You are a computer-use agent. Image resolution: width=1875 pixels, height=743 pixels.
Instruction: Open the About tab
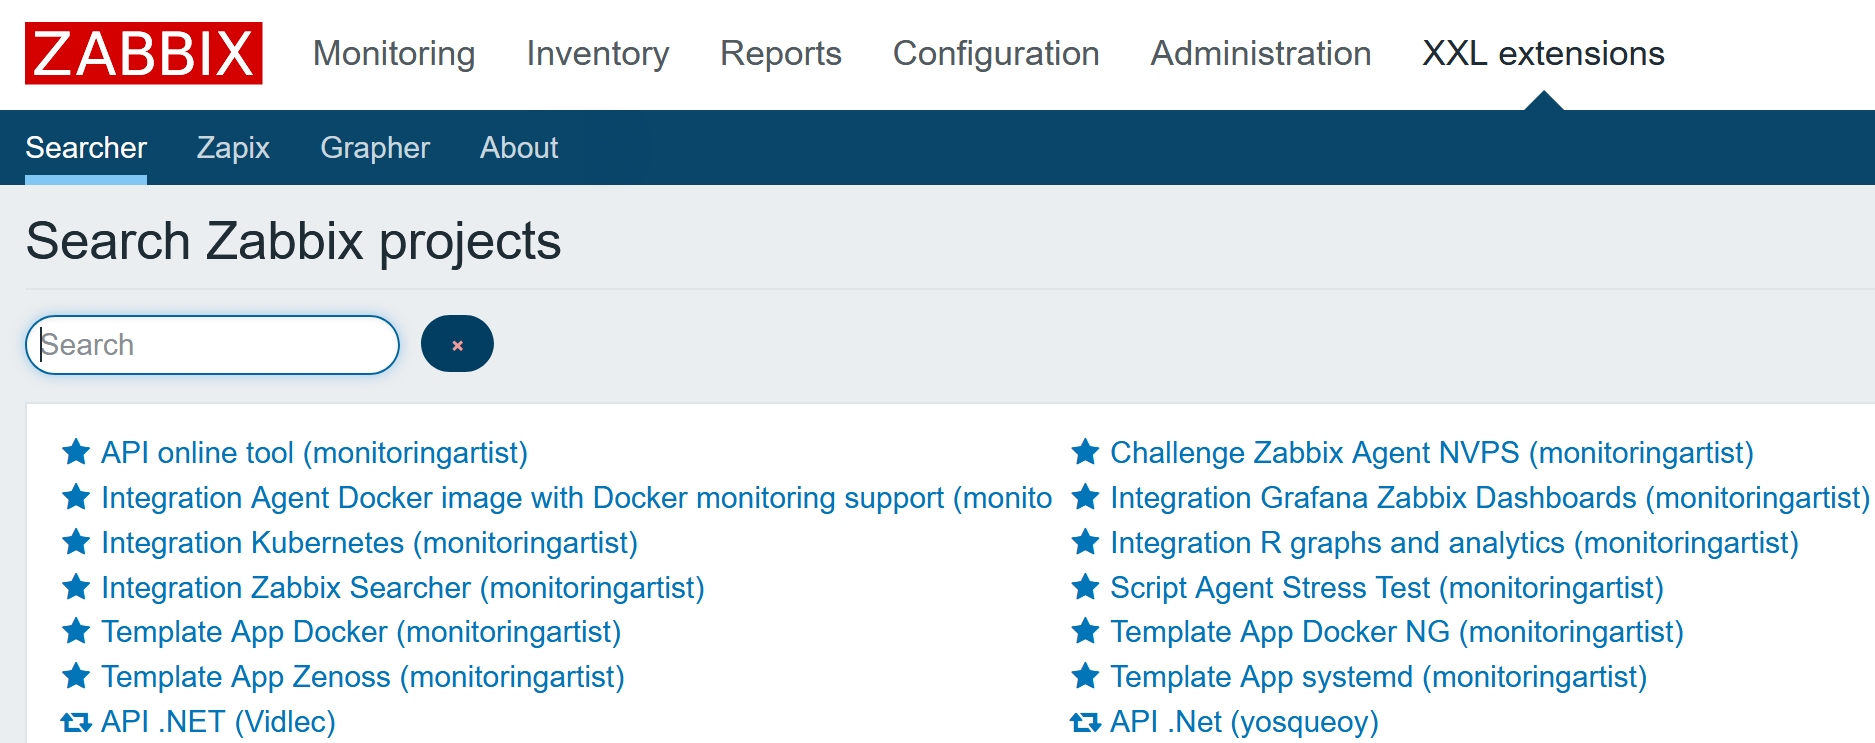tap(519, 148)
